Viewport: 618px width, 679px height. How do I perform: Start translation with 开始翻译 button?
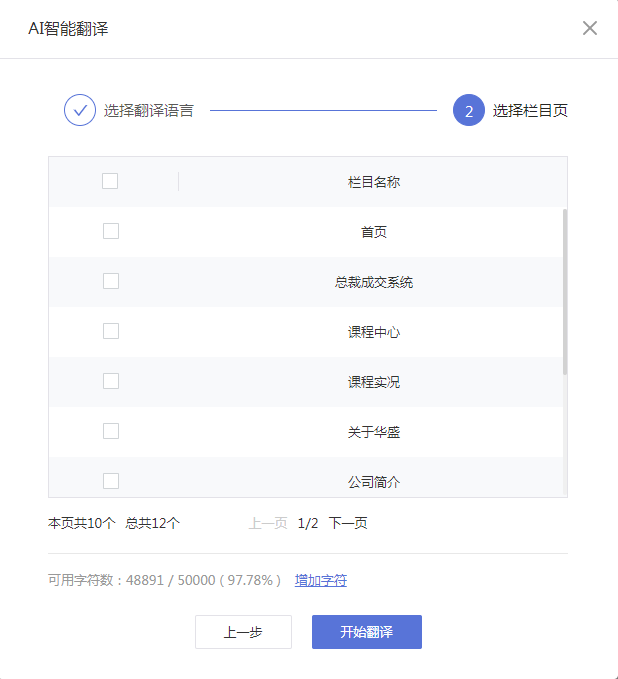[x=366, y=632]
